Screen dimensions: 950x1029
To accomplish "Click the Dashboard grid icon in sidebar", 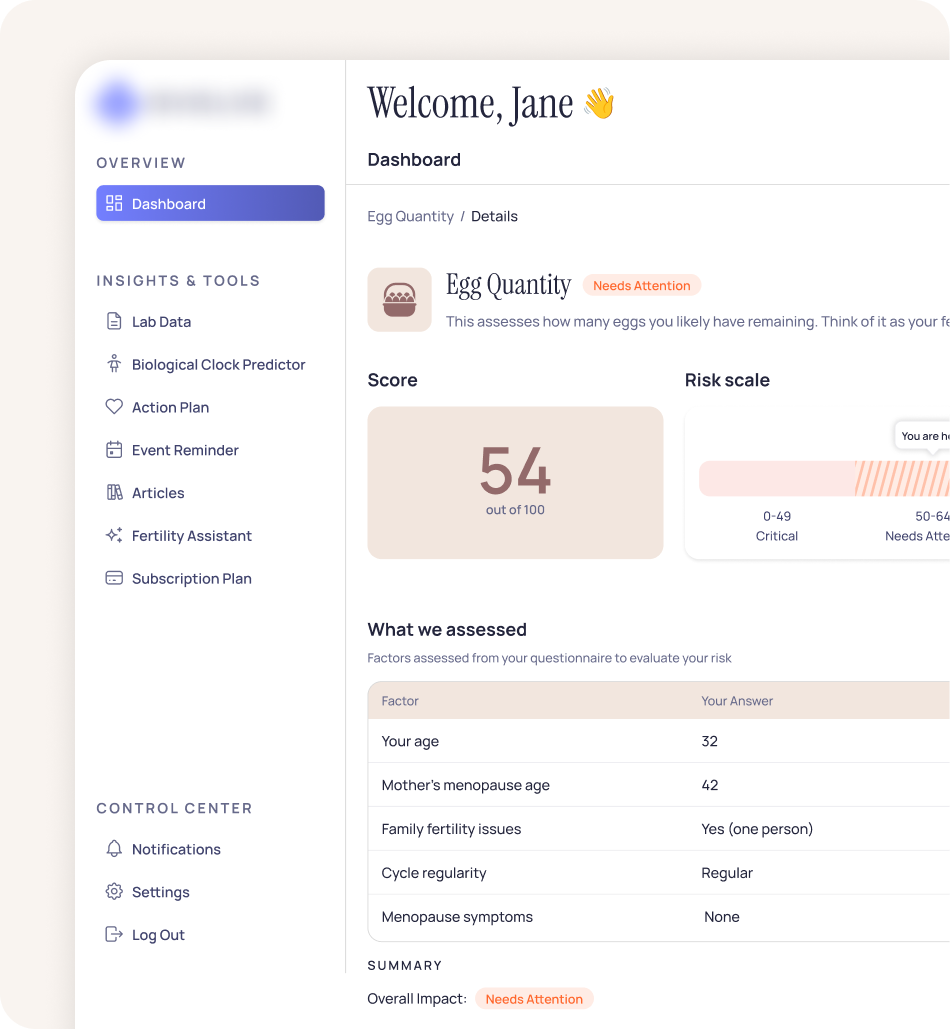I will point(114,203).
